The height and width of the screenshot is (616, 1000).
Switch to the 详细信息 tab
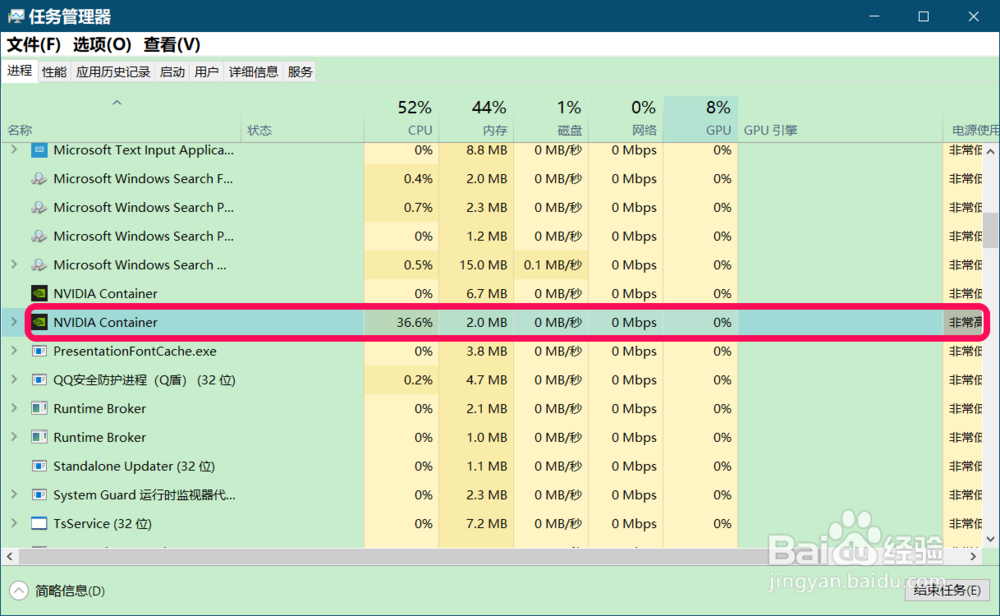(253, 71)
